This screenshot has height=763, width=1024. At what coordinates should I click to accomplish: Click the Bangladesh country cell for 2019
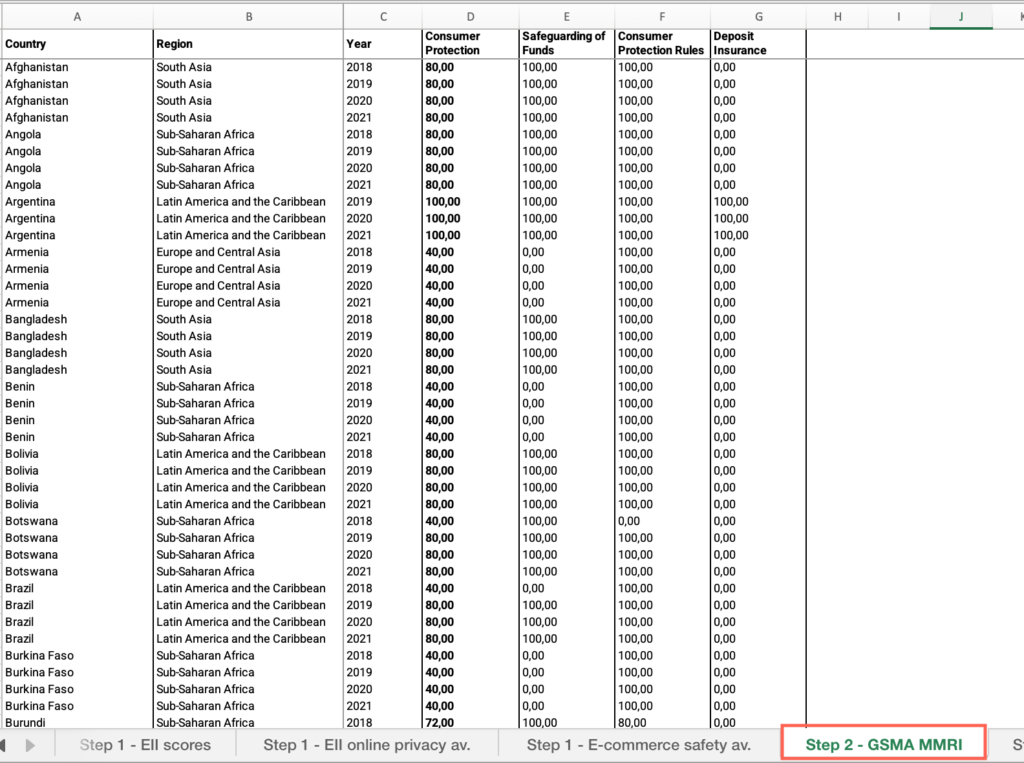click(77, 336)
